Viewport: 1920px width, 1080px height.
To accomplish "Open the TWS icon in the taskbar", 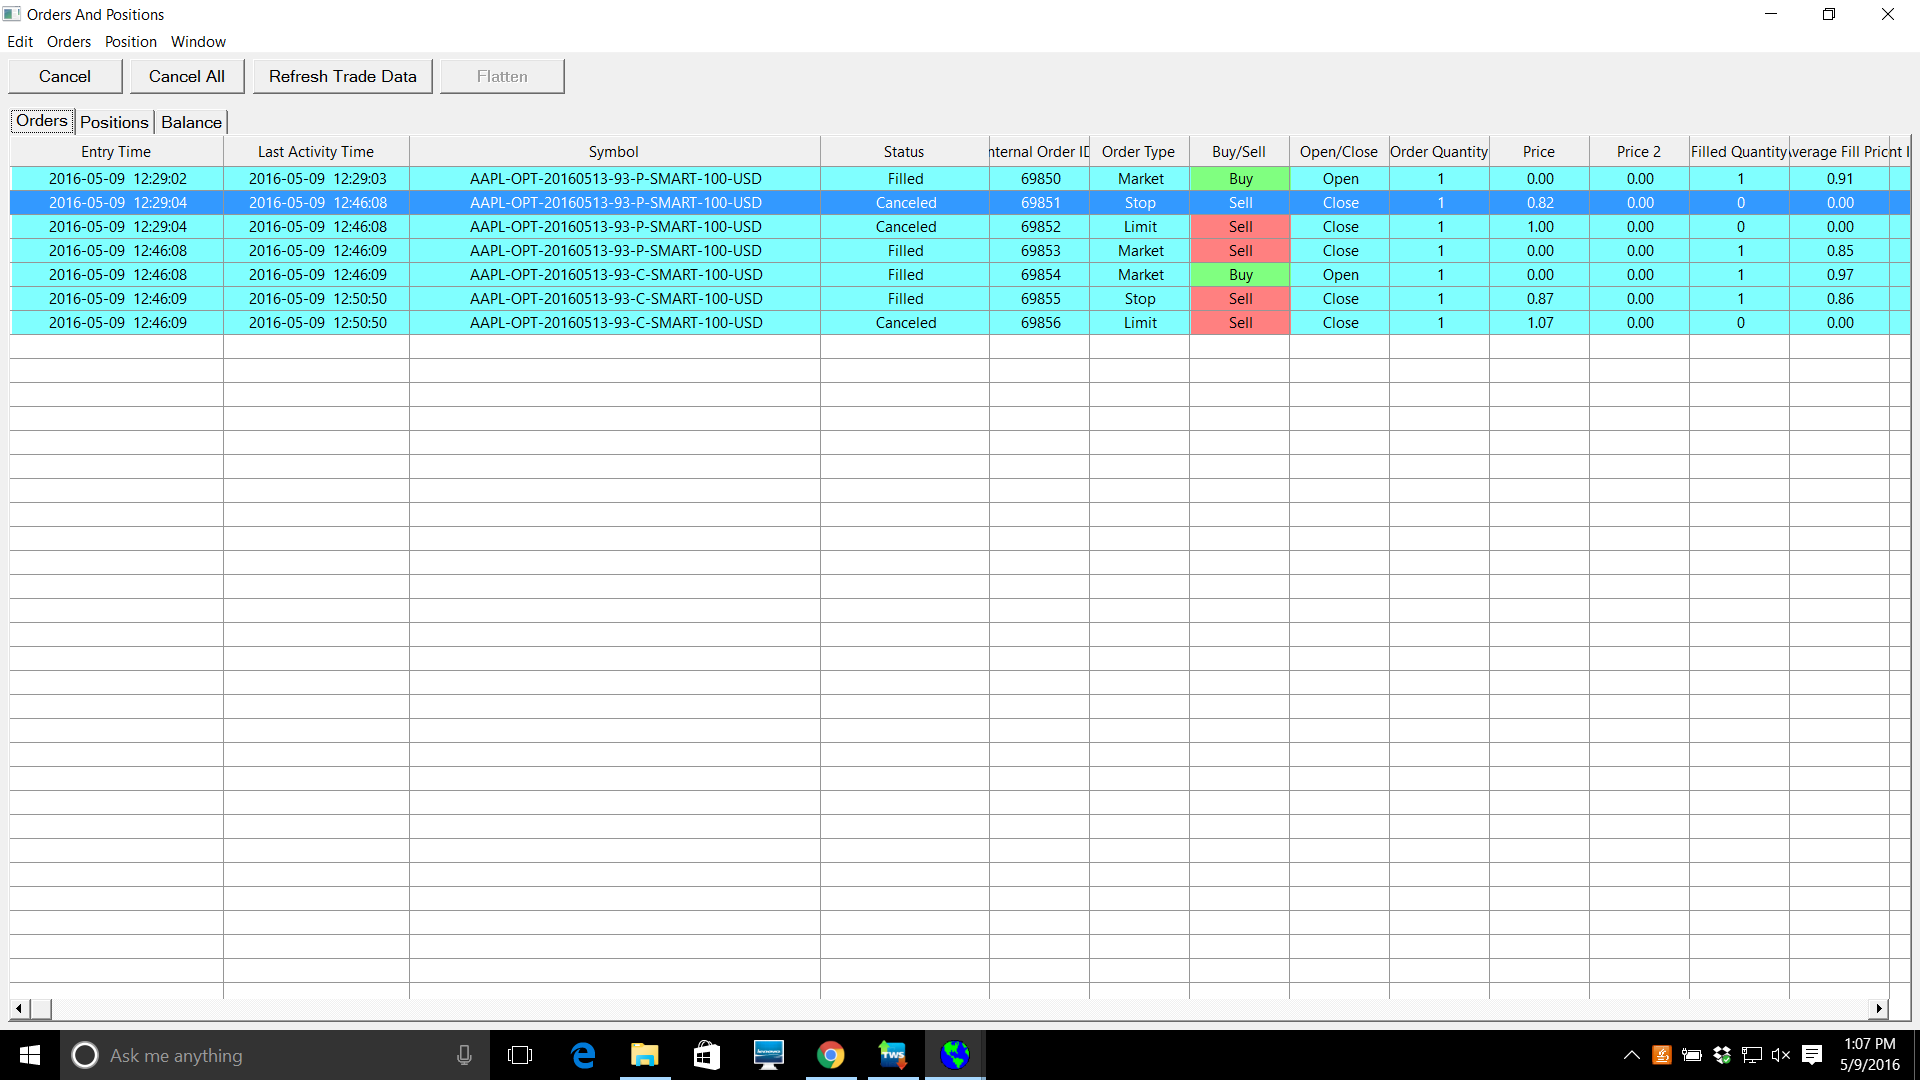I will pos(892,1055).
